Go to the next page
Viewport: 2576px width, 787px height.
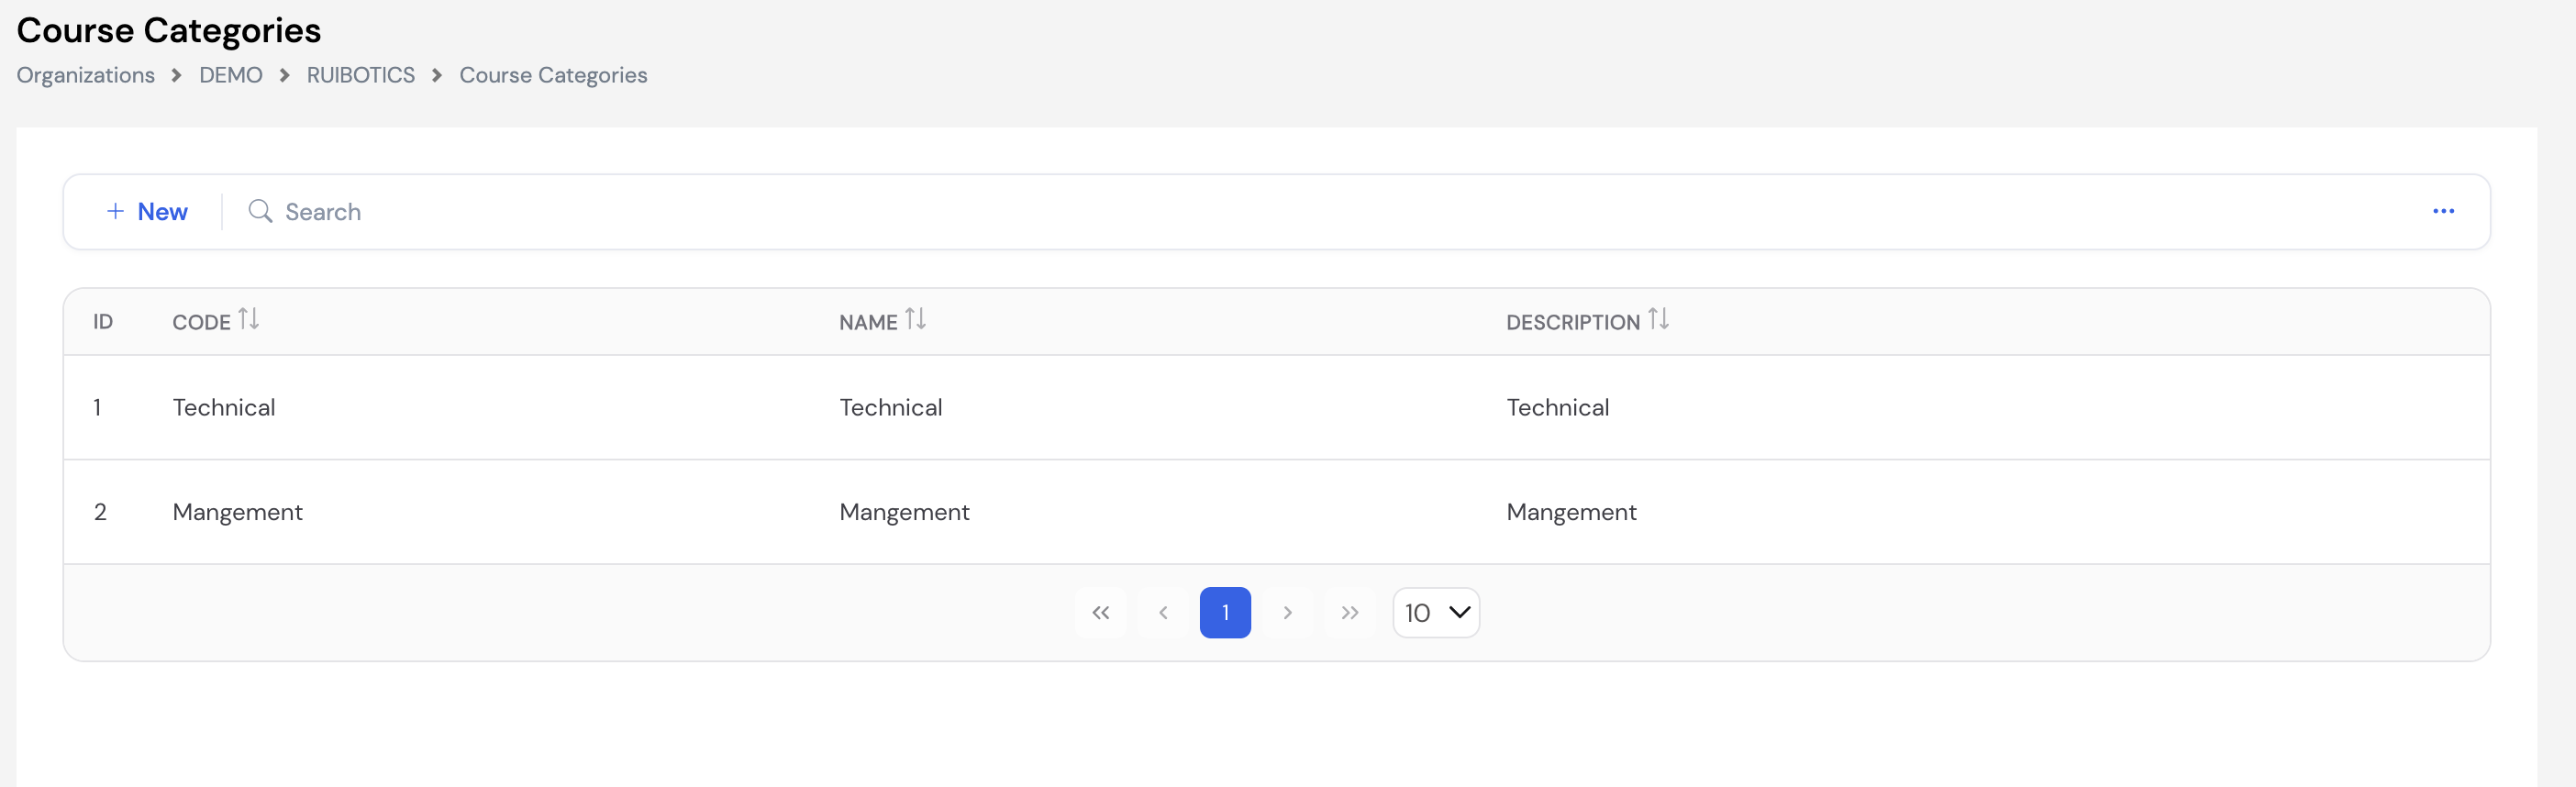pos(1288,612)
